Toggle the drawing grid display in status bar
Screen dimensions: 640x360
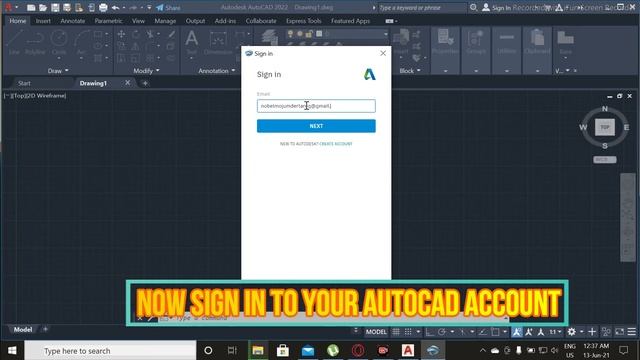396,332
